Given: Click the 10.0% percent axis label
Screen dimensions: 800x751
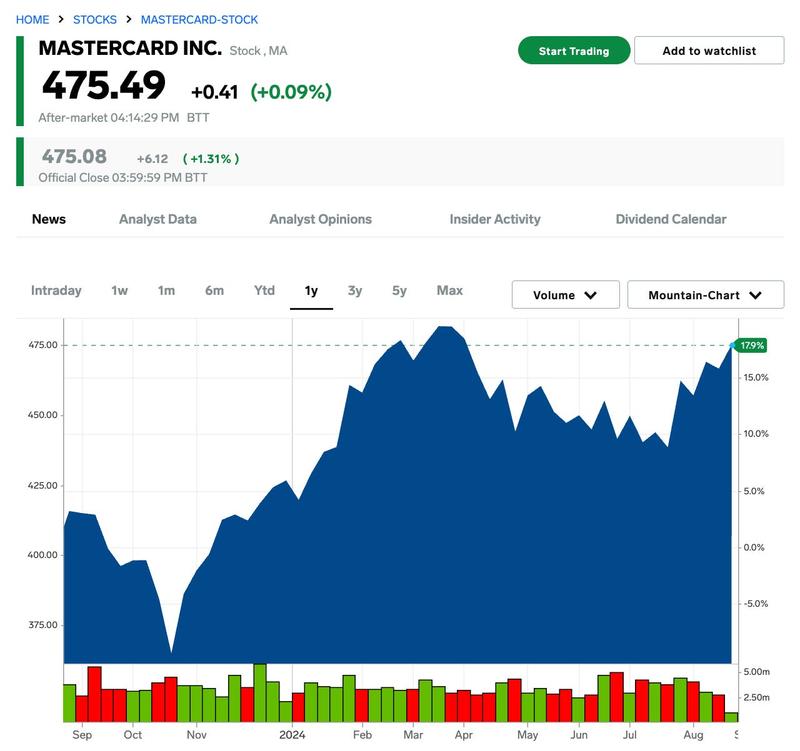Looking at the screenshot, I should point(756,434).
